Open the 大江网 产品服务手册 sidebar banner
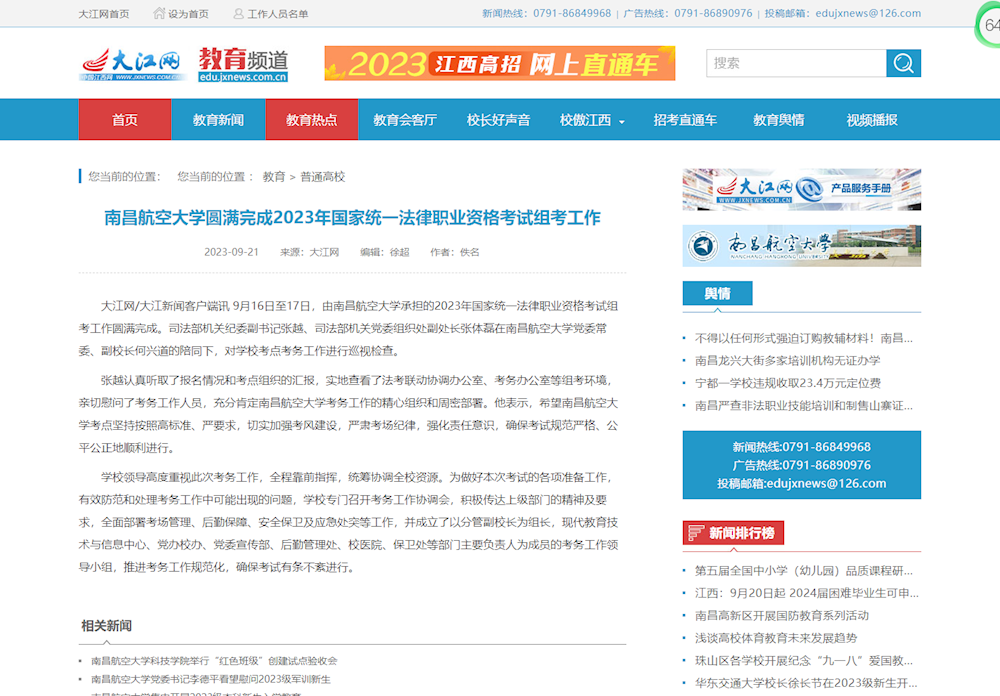 tap(801, 189)
